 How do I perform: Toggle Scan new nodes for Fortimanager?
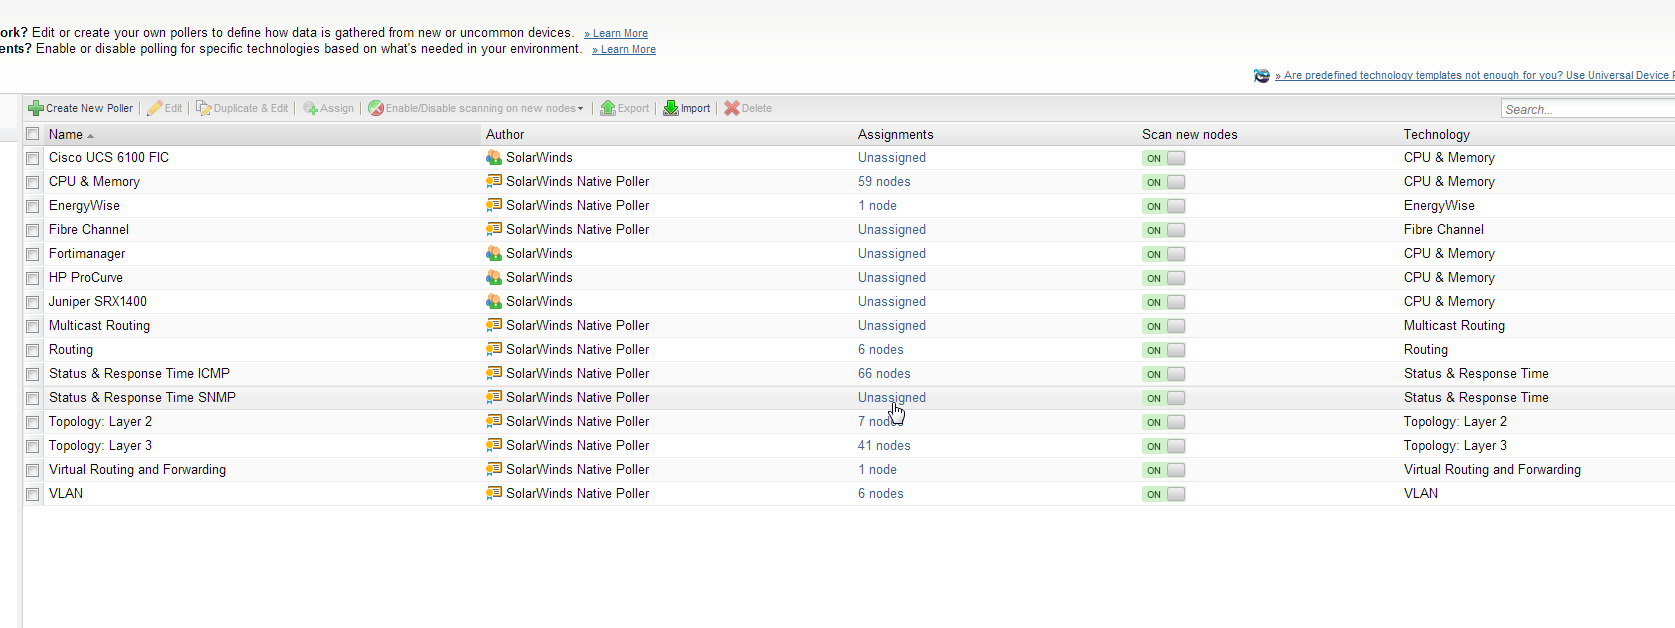1164,254
